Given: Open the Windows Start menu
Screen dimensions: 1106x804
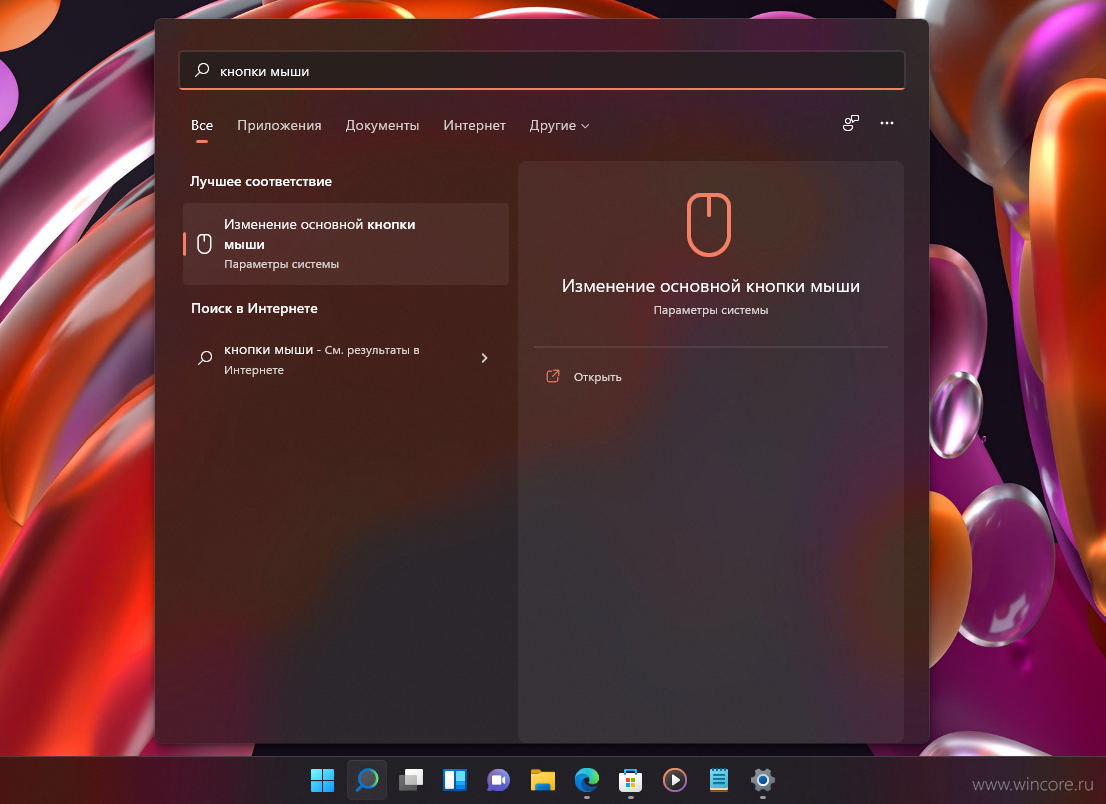Looking at the screenshot, I should (322, 780).
